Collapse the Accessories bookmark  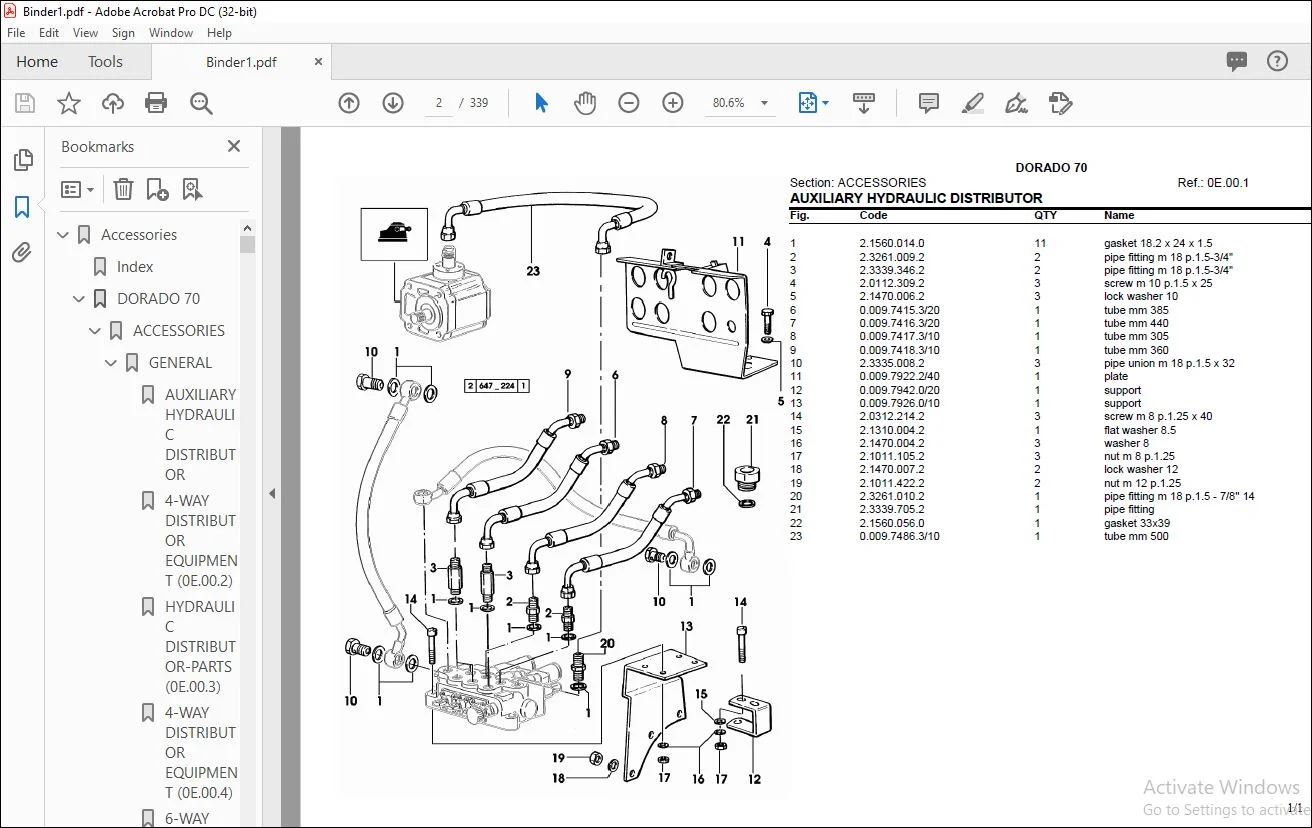click(x=64, y=235)
